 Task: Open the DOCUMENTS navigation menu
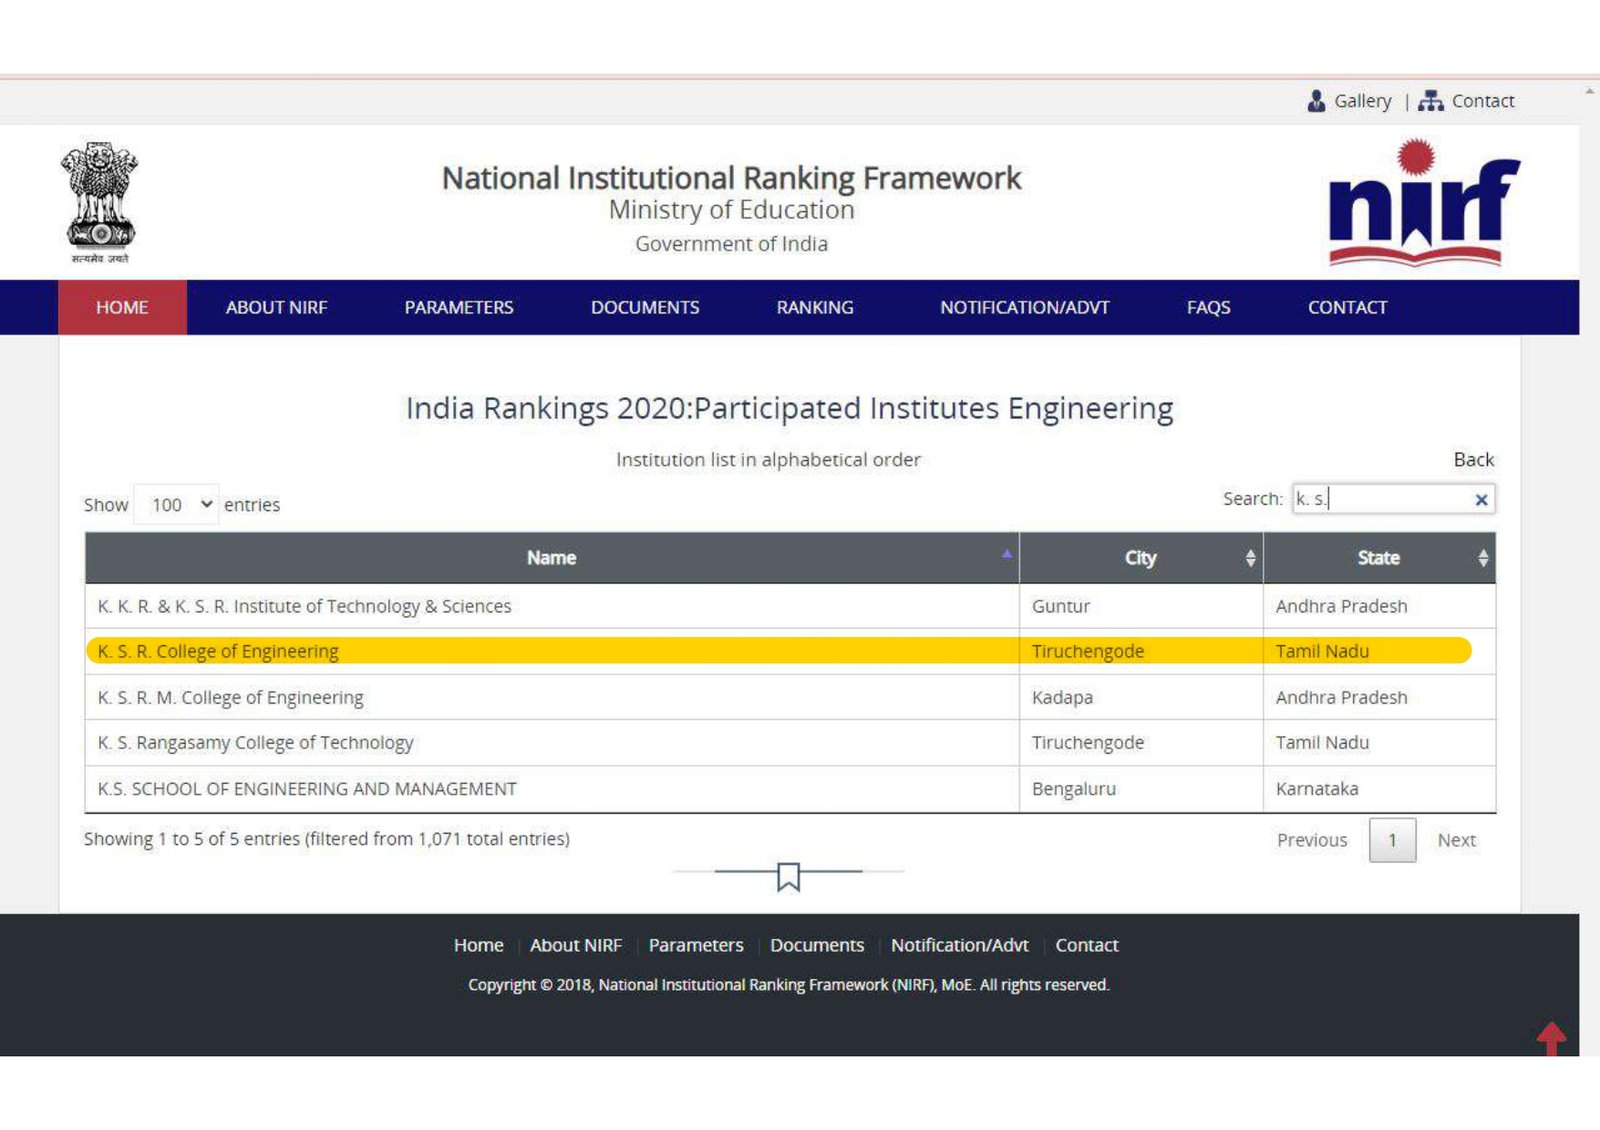pos(644,308)
